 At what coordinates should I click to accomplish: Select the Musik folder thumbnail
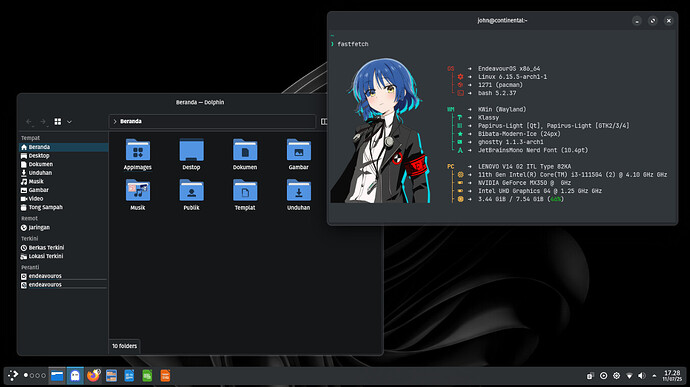138,191
